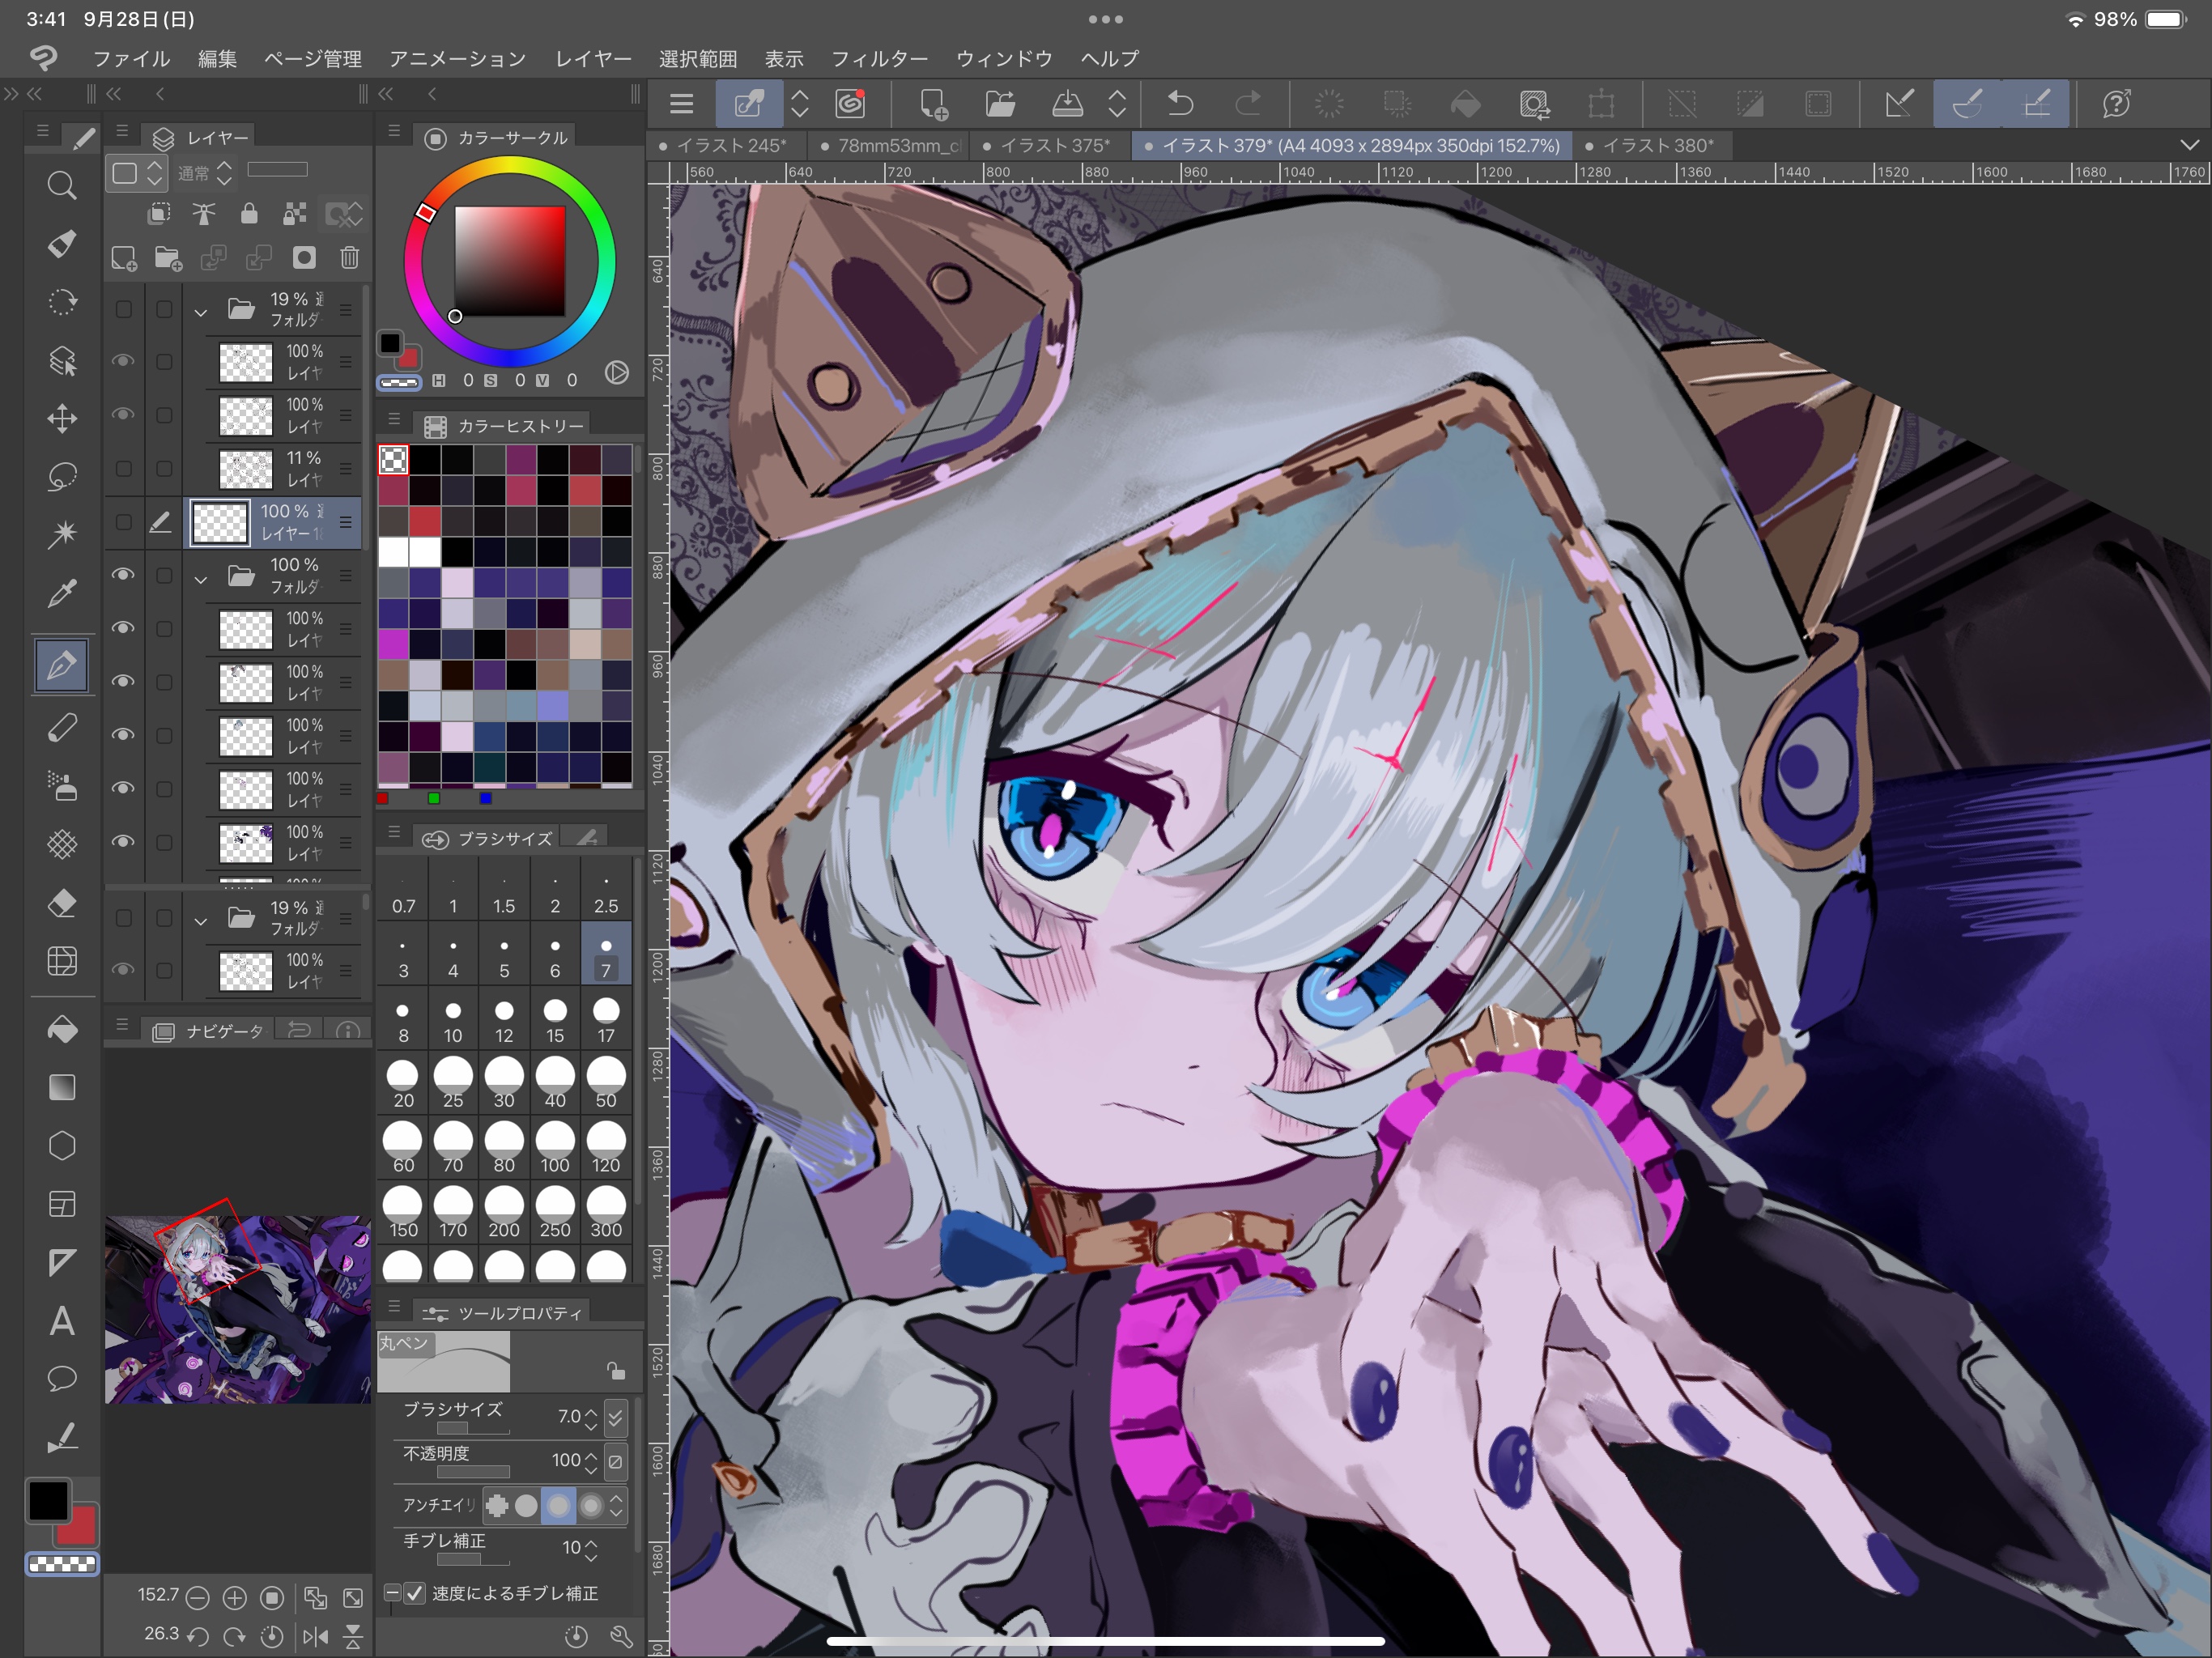
Task: Show the 11% layer using eye box
Action: pyautogui.click(x=123, y=468)
